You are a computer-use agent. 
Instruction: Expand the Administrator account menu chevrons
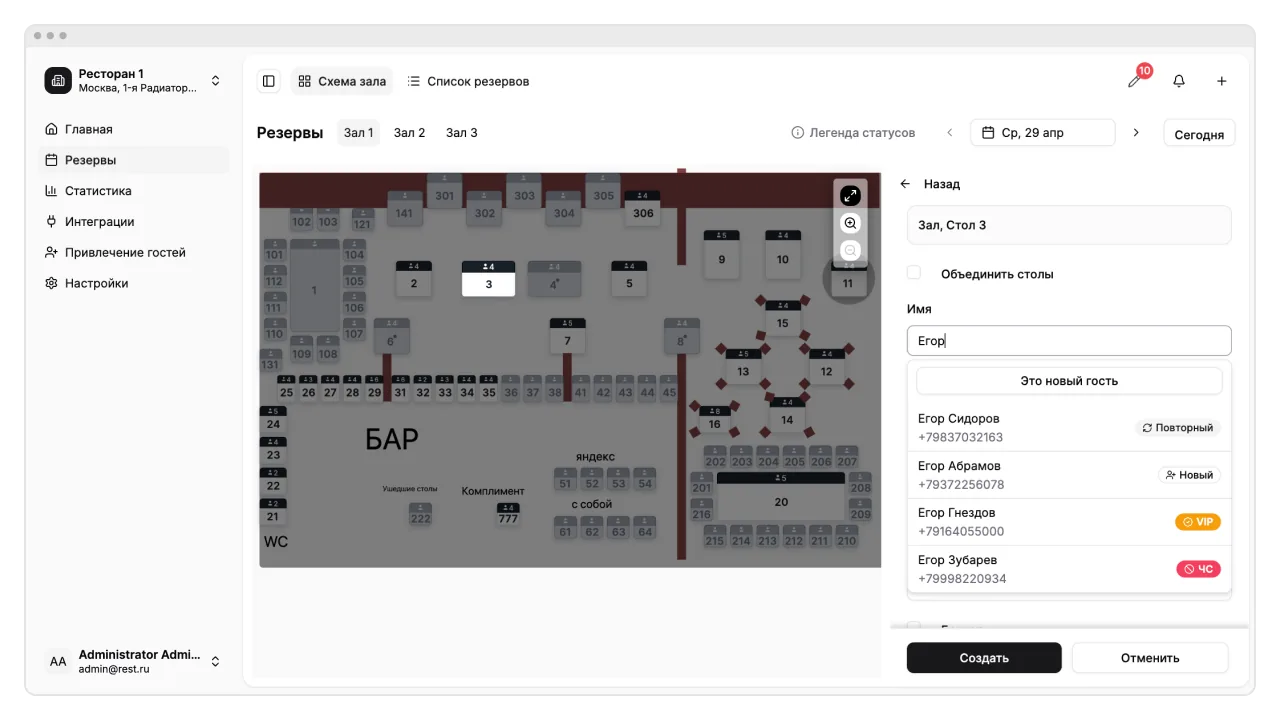(215, 661)
